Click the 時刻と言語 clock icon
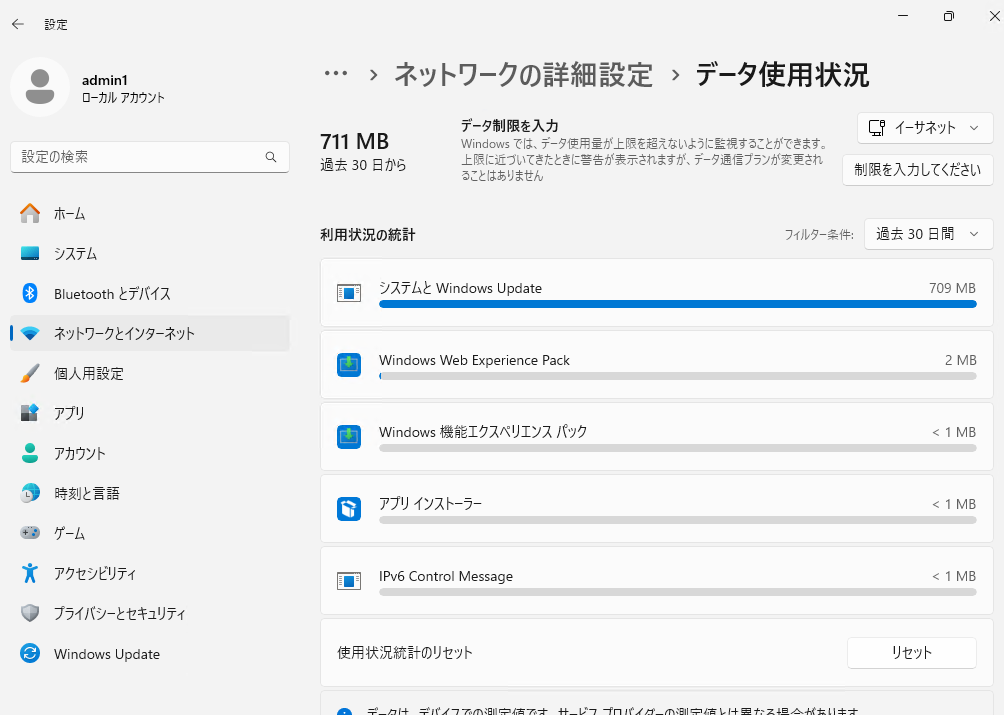This screenshot has width=1004, height=715. (30, 493)
